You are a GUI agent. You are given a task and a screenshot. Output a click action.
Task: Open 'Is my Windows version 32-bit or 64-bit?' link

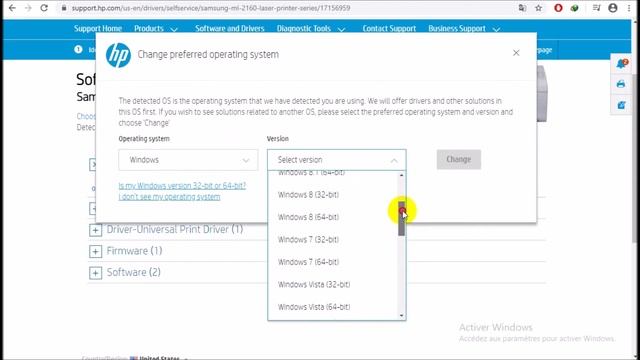(182, 186)
